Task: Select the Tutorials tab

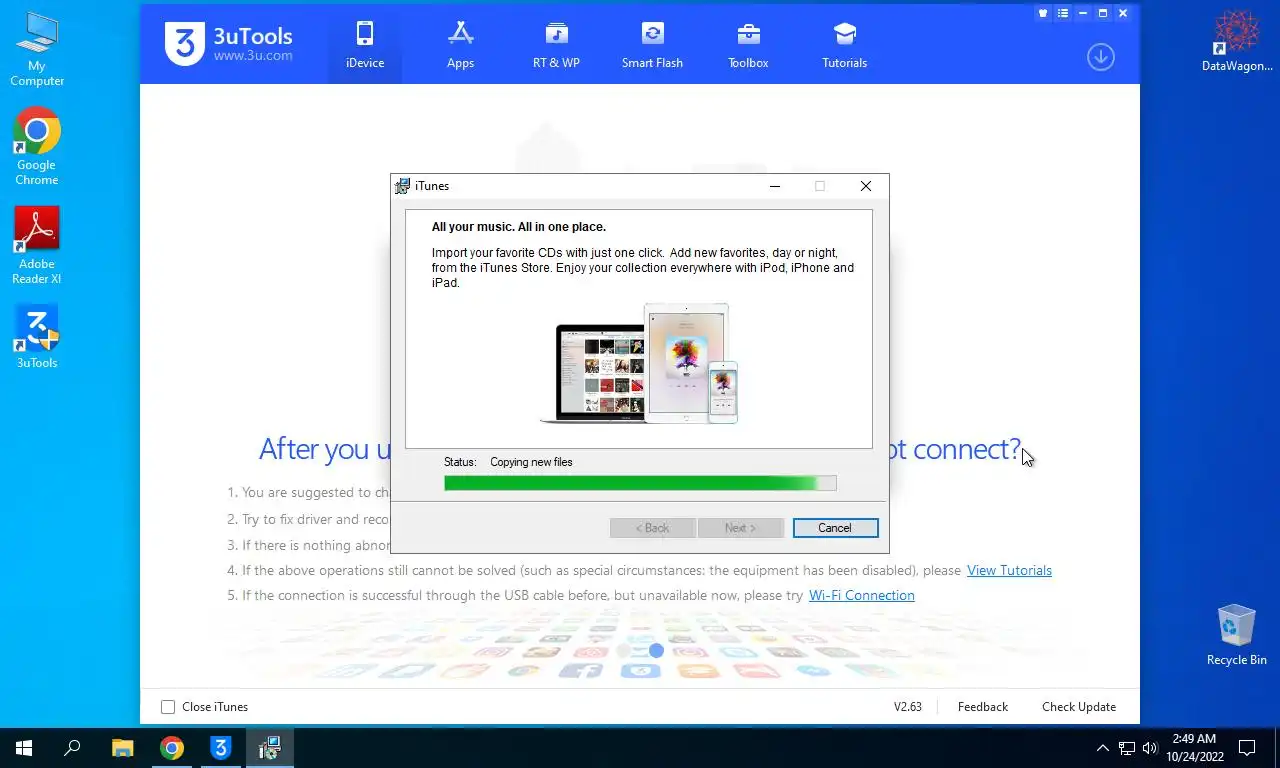Action: (x=844, y=45)
